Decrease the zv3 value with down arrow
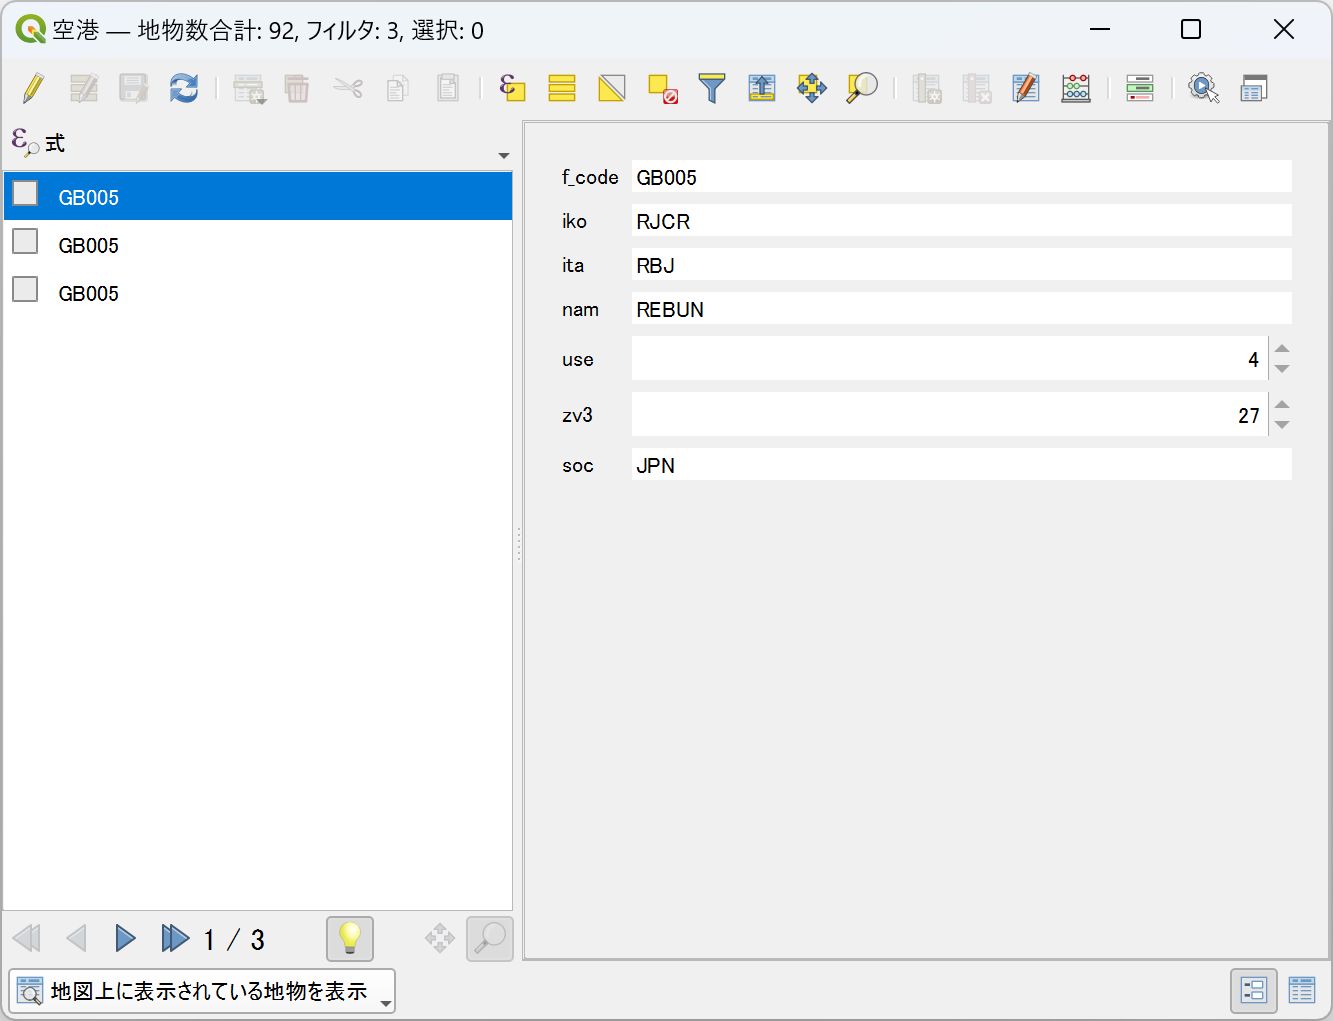 point(1282,425)
